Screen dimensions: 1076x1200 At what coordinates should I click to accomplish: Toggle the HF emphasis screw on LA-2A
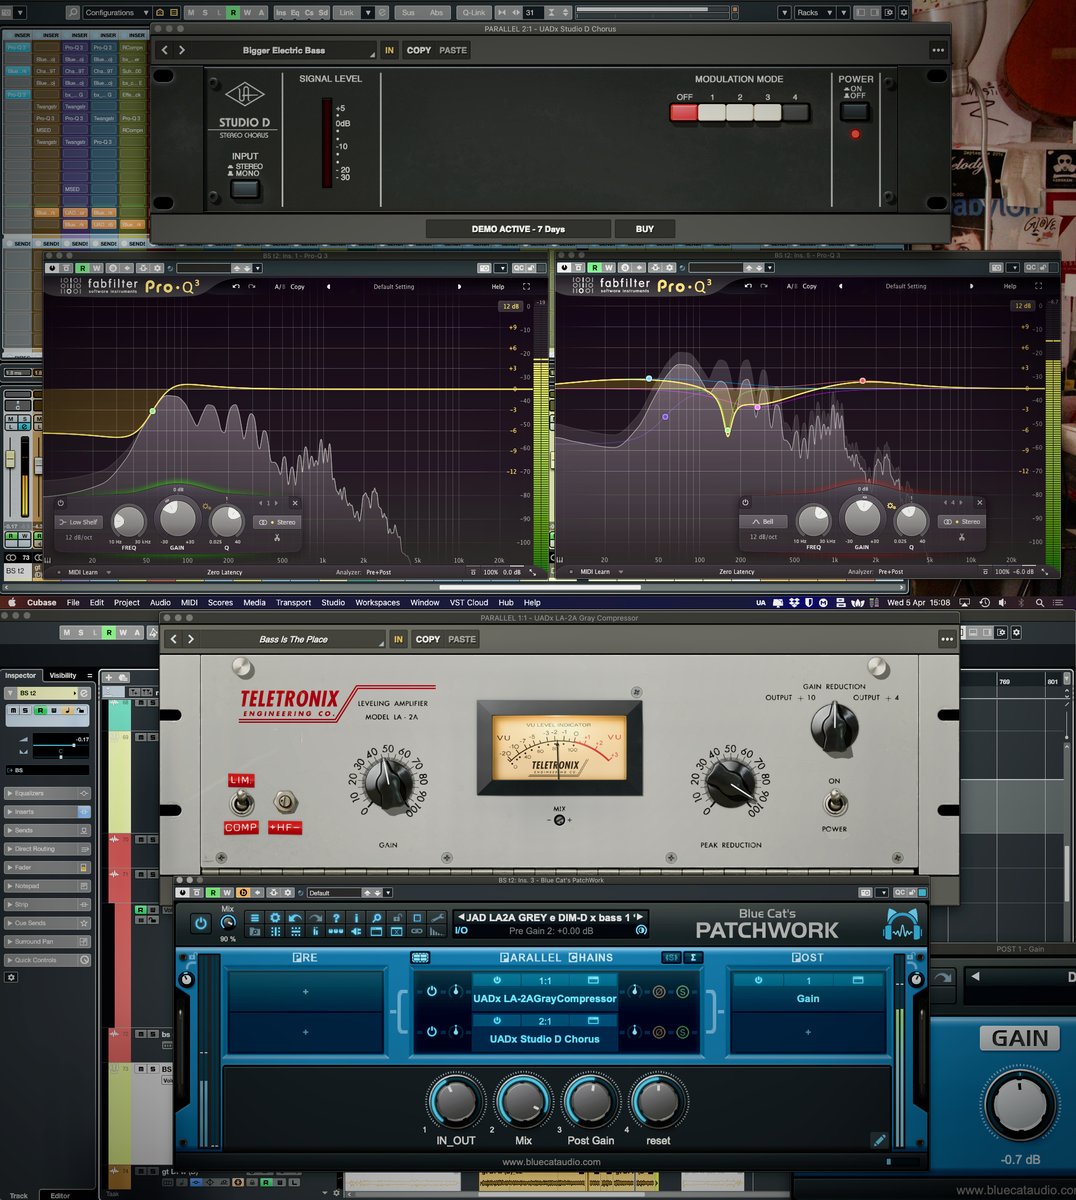click(x=285, y=802)
